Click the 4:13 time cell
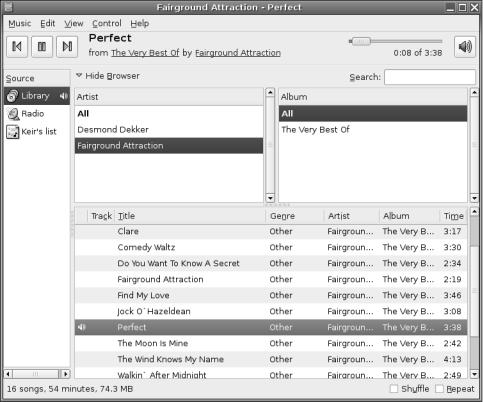This screenshot has width=483, height=402. pos(452,359)
